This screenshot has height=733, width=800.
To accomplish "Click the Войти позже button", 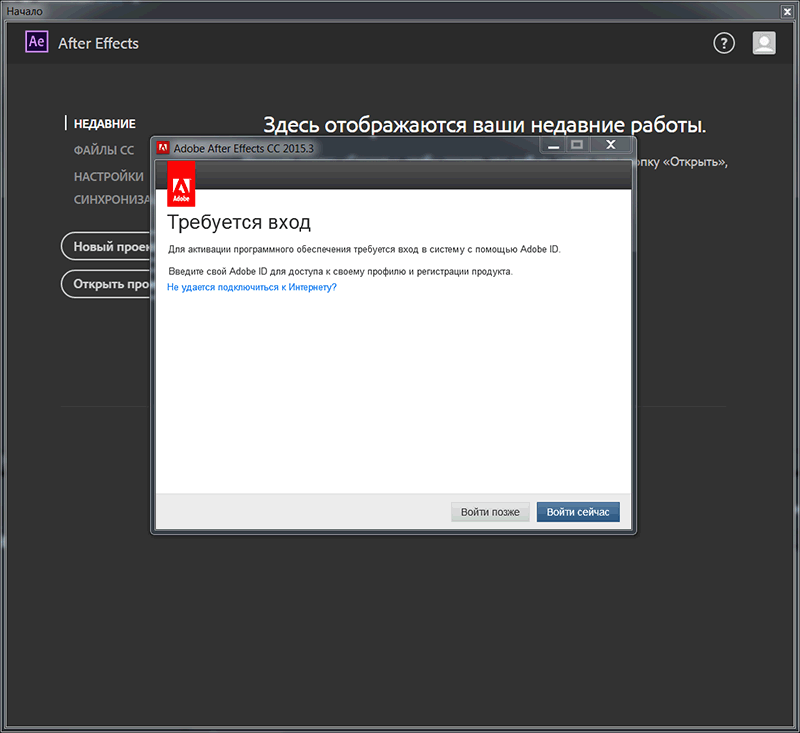I will tap(490, 512).
